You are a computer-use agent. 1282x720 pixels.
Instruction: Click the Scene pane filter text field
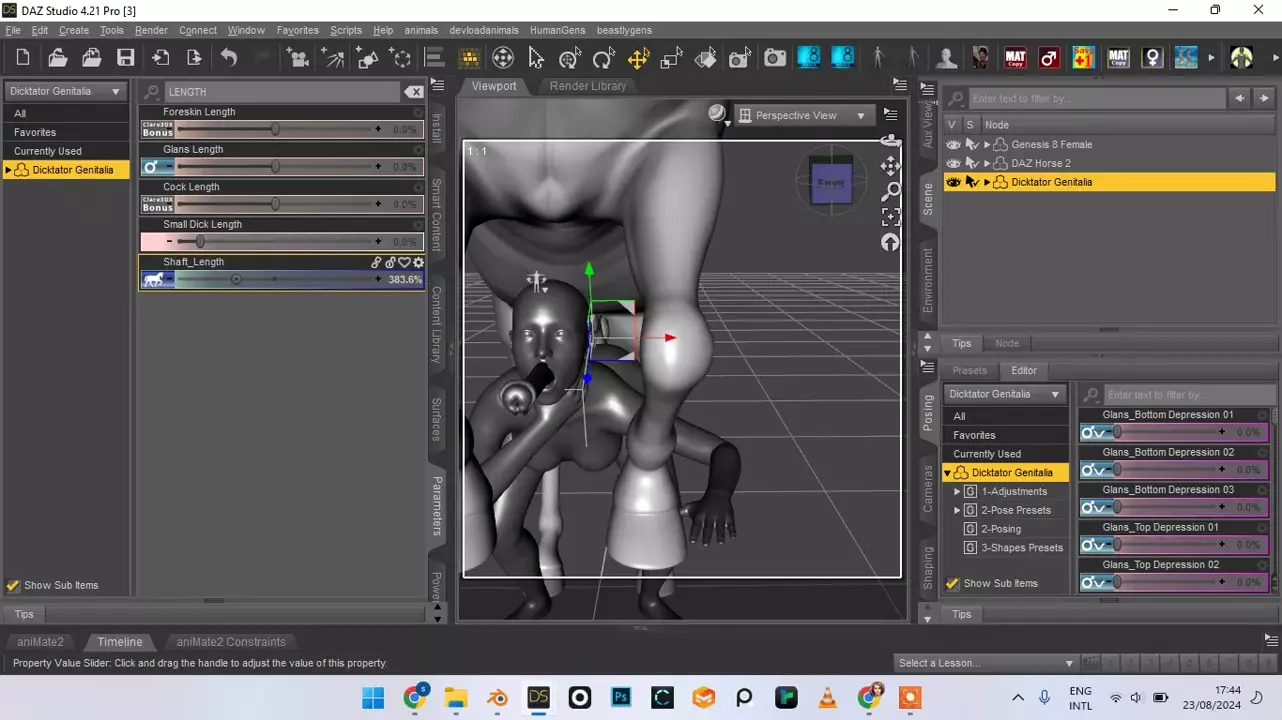point(1096,99)
